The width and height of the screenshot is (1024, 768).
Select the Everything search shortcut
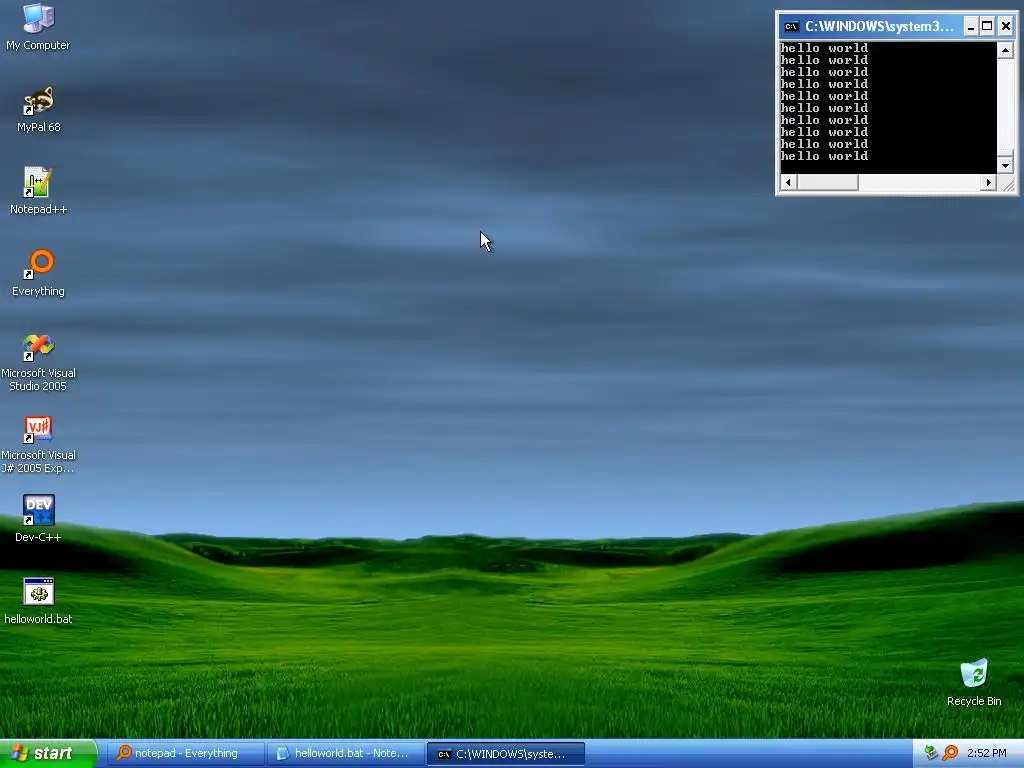point(38,273)
